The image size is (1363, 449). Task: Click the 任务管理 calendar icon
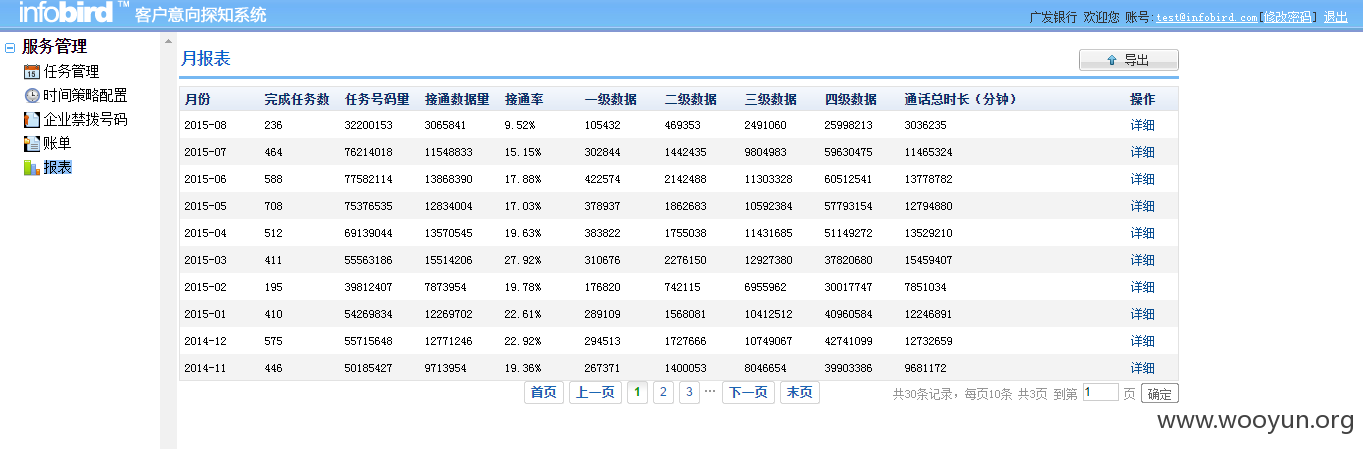32,72
